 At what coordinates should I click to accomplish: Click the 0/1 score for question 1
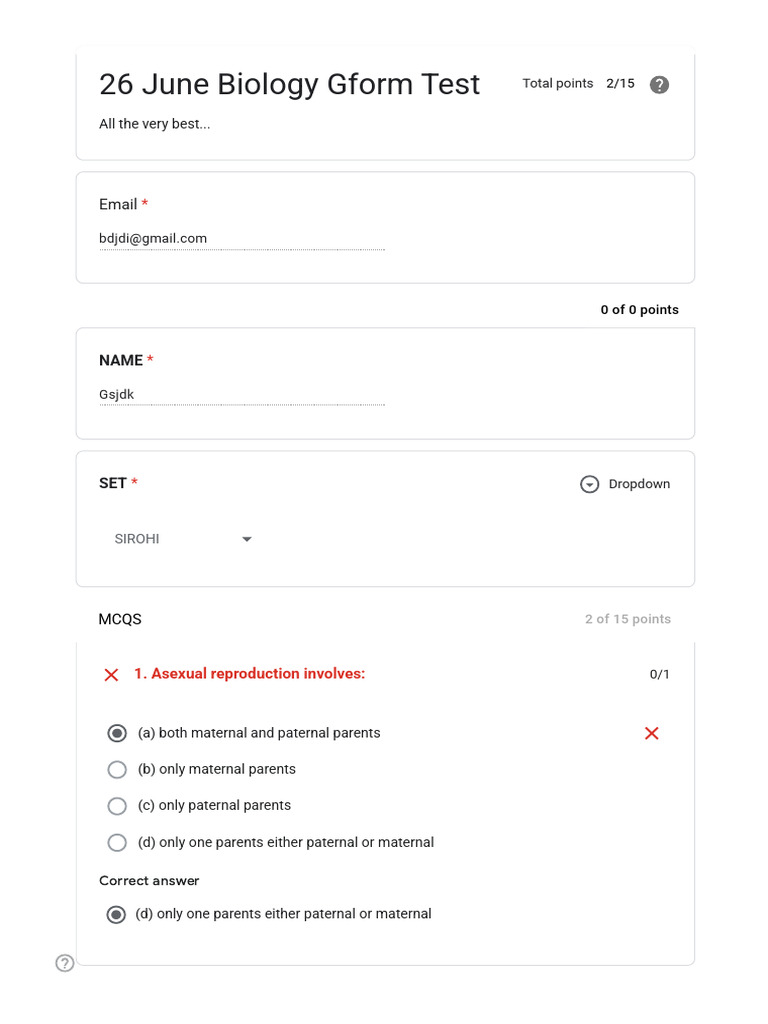(x=660, y=674)
